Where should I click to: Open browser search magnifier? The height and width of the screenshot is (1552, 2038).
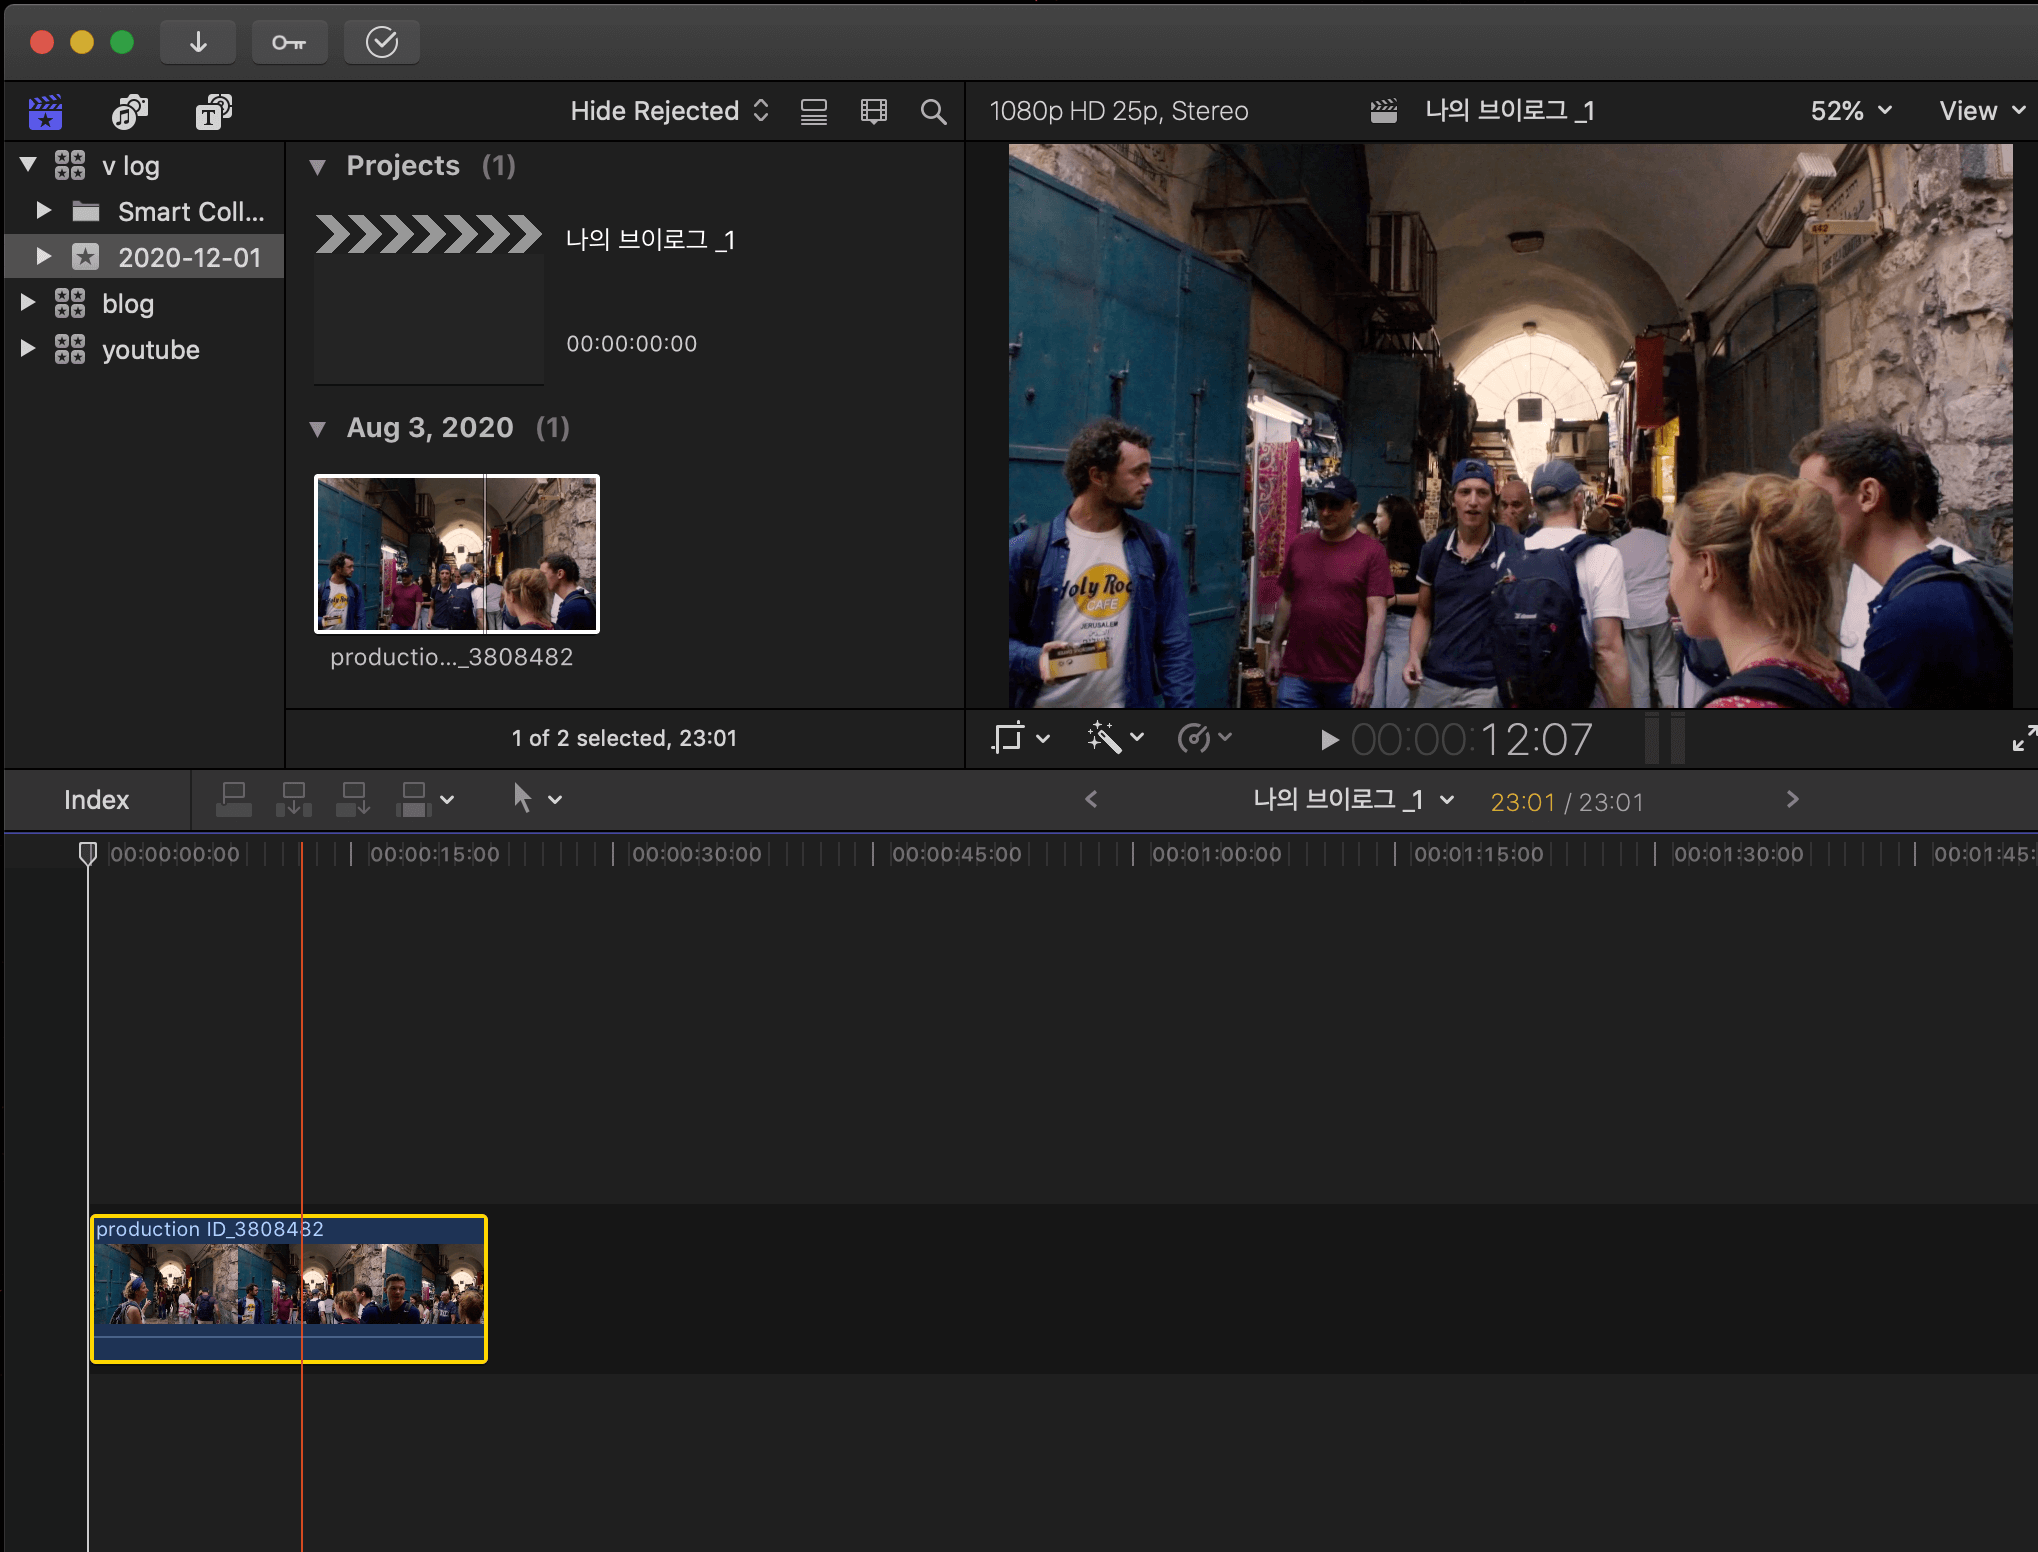(932, 111)
